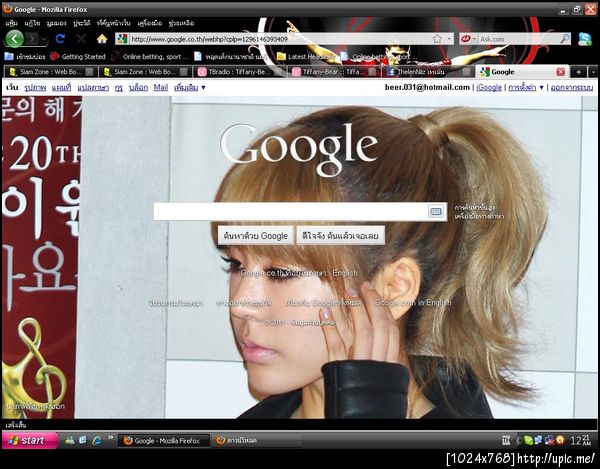600x469 pixels.
Task: Reload the page with the blue refresh icon
Action: (x=60, y=39)
